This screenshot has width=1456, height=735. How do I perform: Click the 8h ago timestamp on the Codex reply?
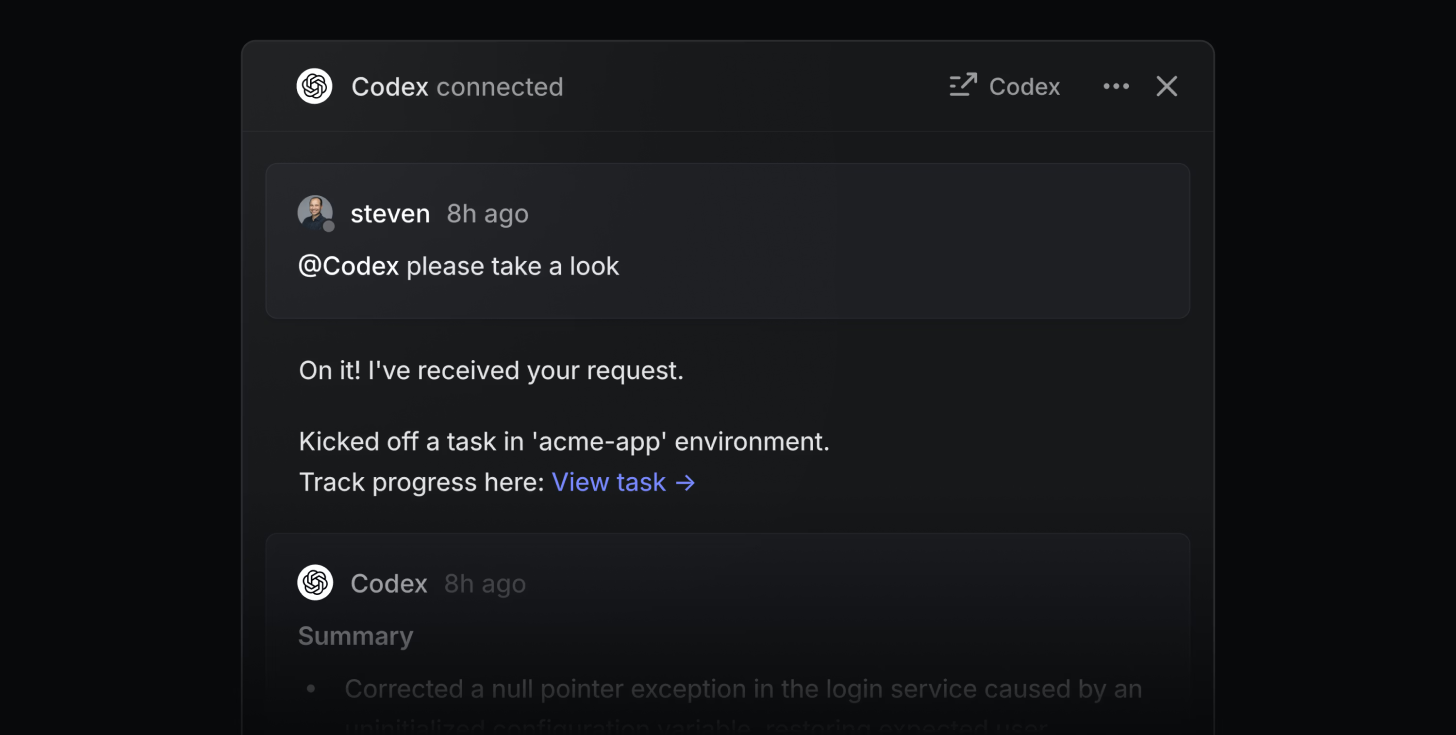[x=485, y=584]
